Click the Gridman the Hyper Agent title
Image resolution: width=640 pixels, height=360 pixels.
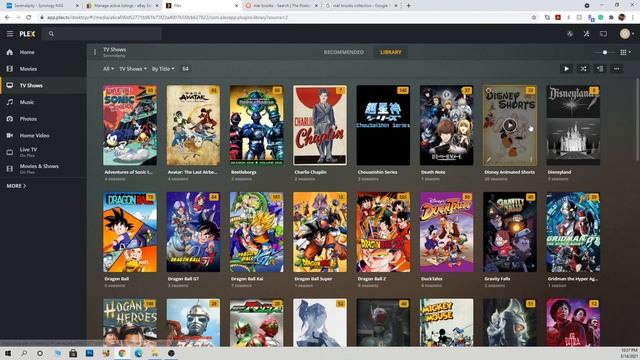coord(572,279)
